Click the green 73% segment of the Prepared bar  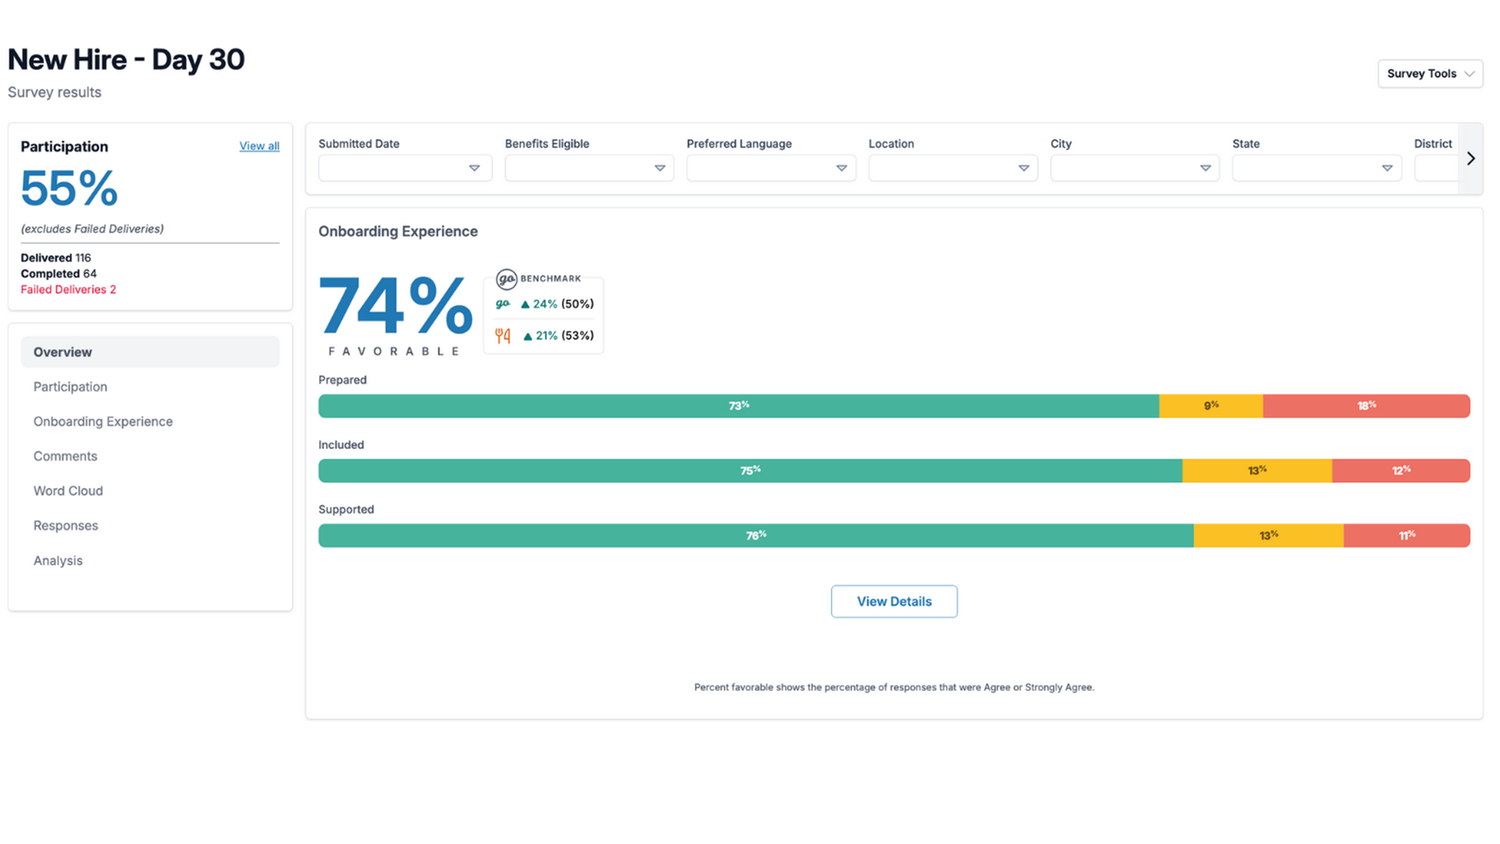pos(739,405)
